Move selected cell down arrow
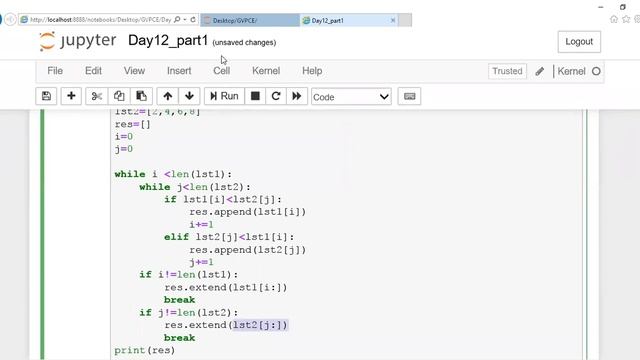 click(x=189, y=96)
